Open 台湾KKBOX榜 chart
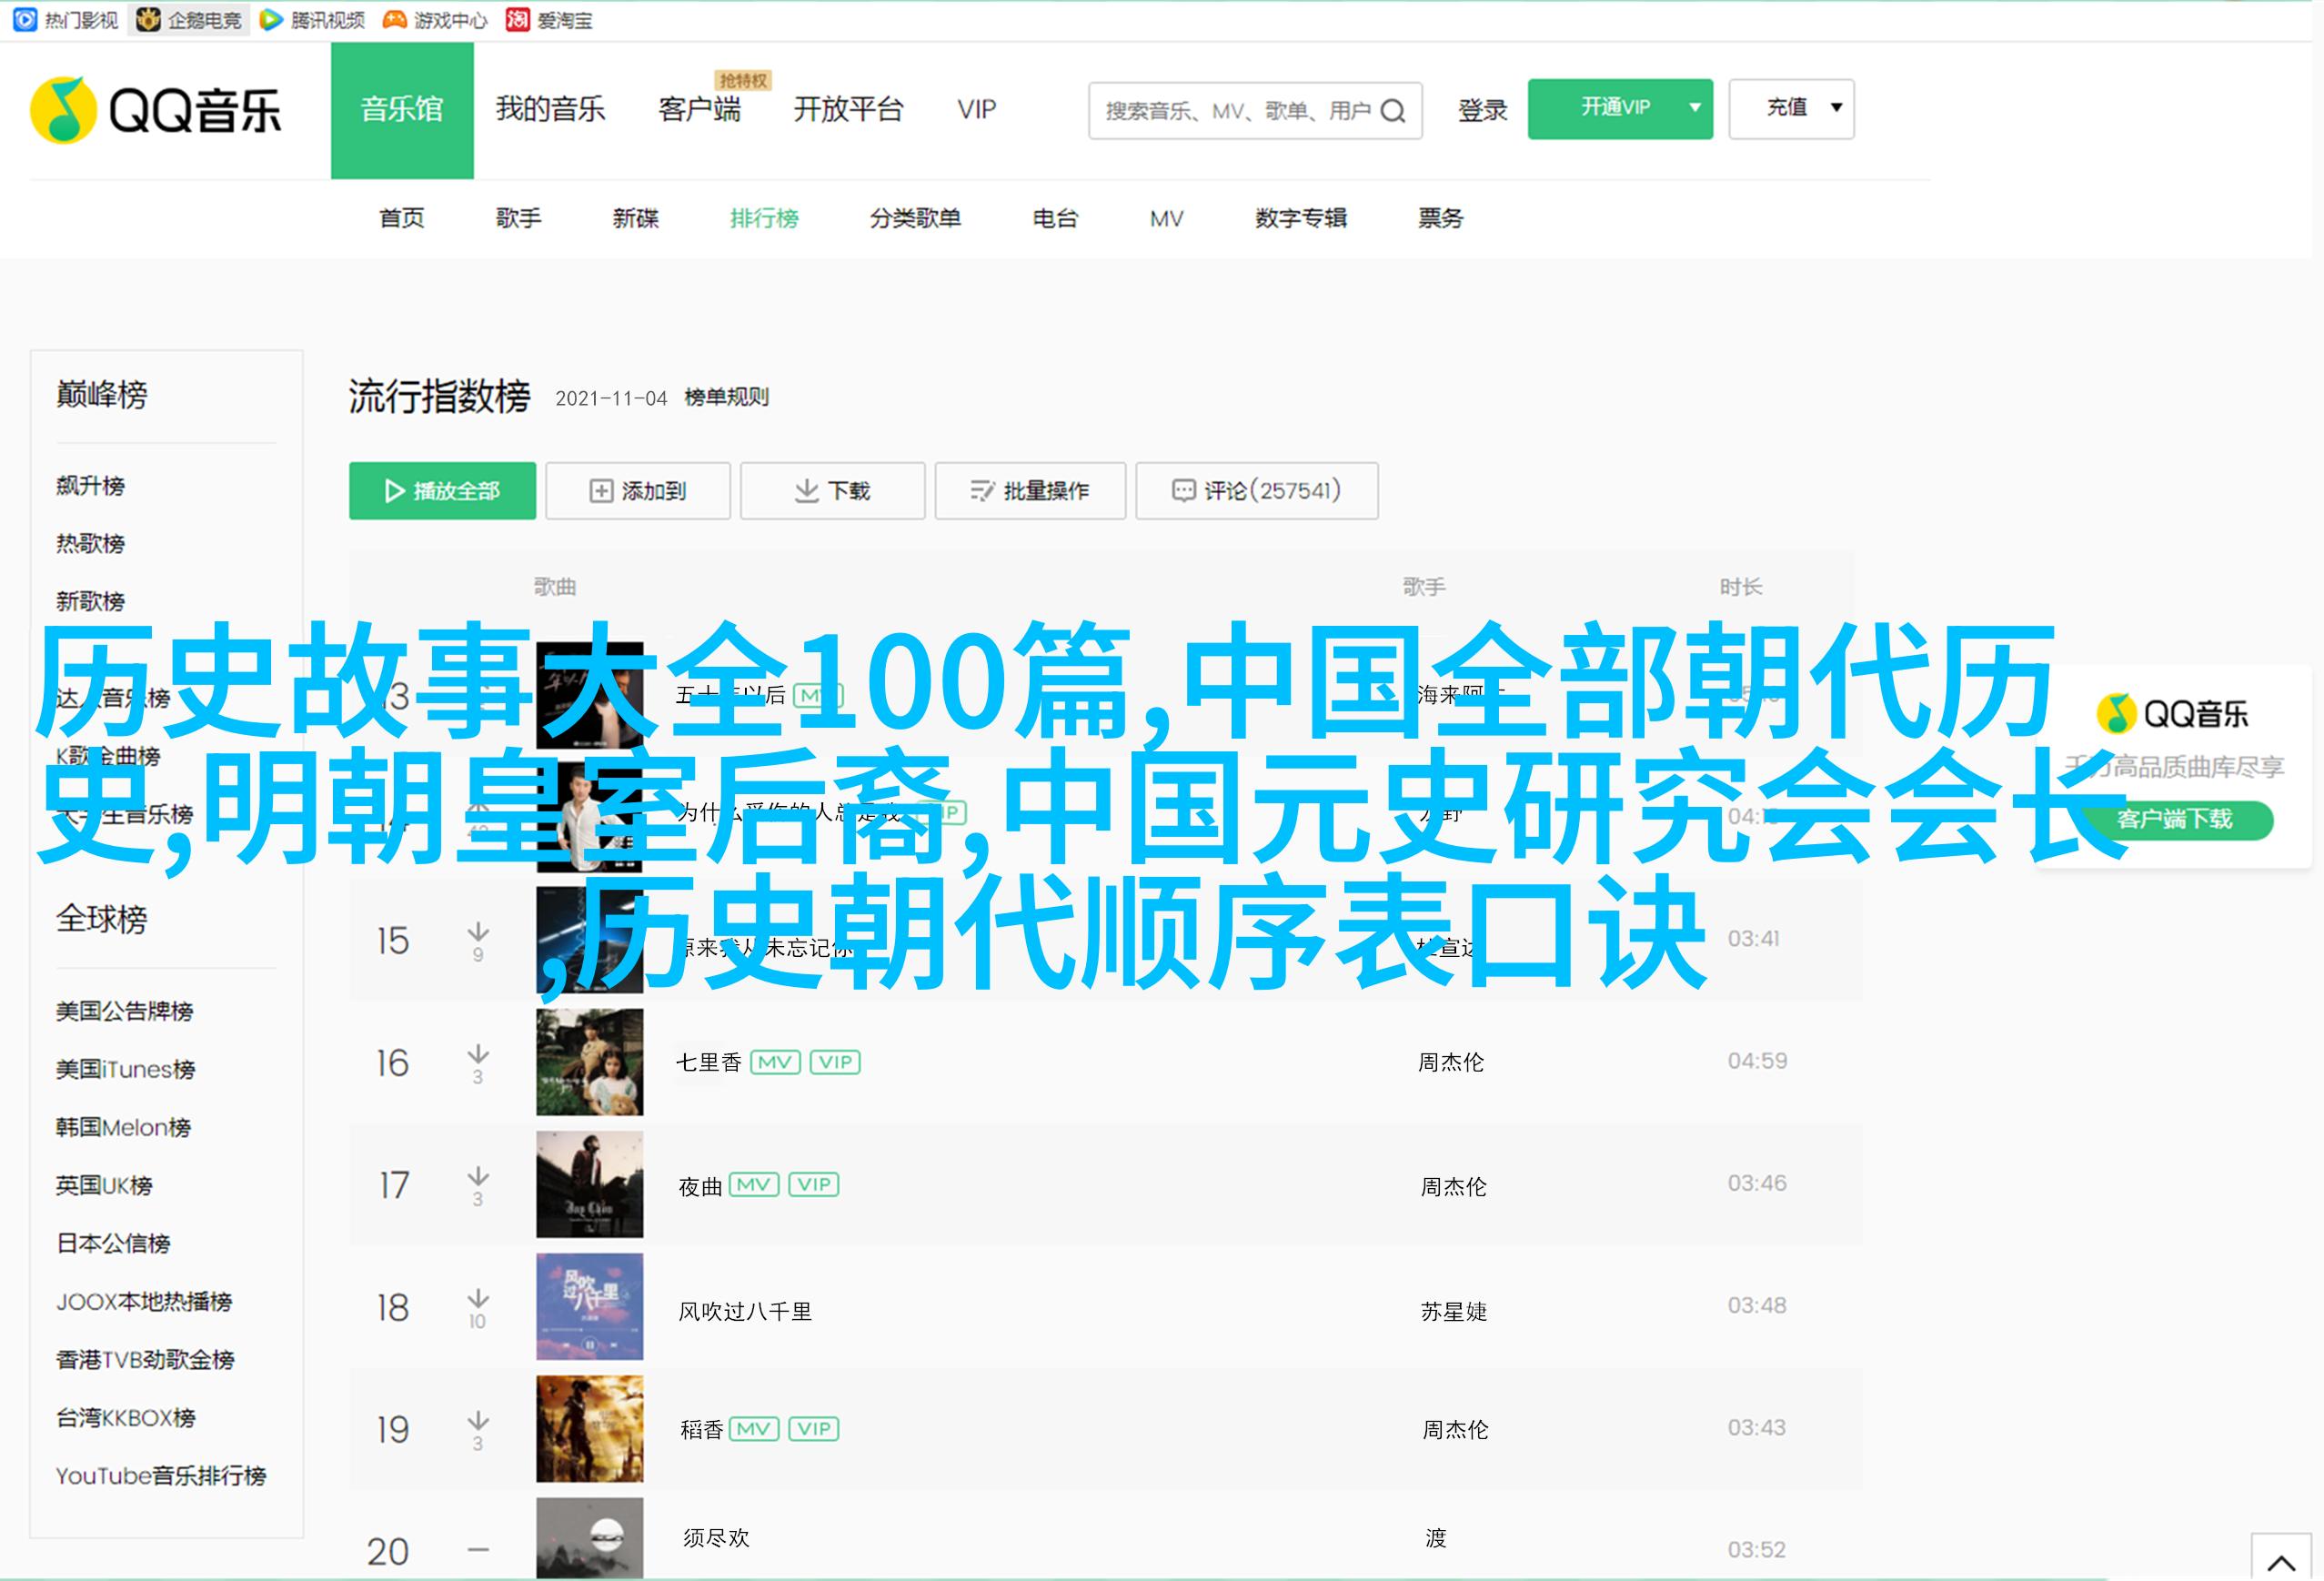 click(126, 1417)
